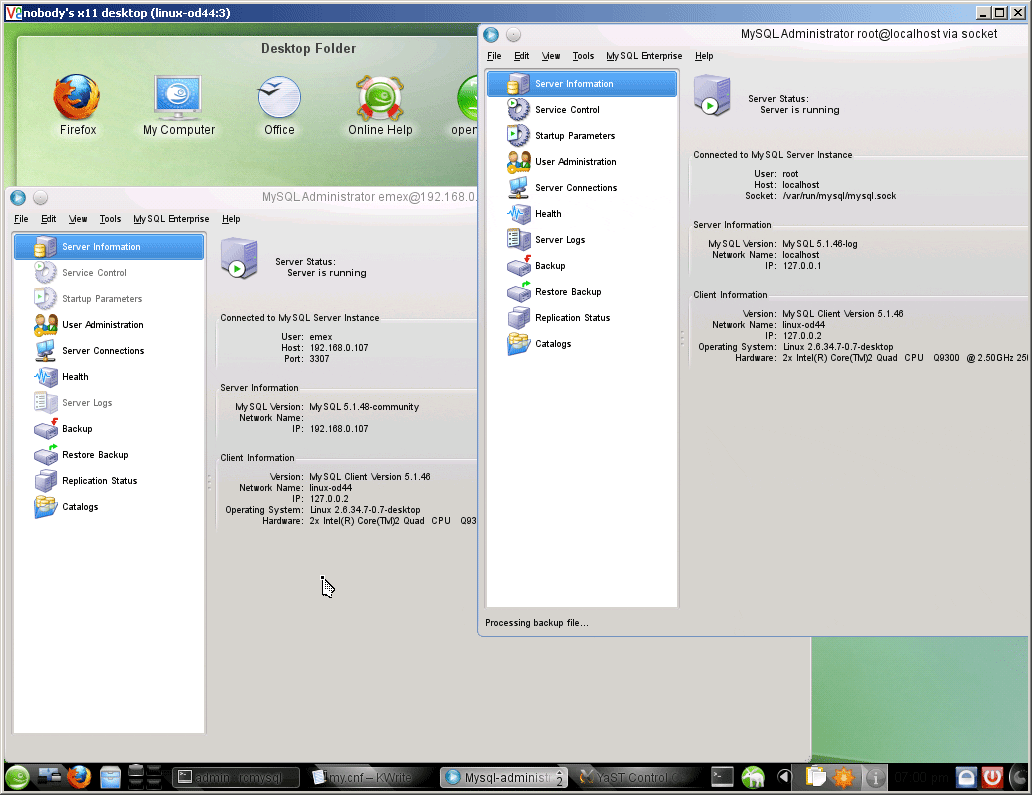Click the clipboard (Klipper) tray icon
The width and height of the screenshot is (1032, 795).
click(815, 777)
